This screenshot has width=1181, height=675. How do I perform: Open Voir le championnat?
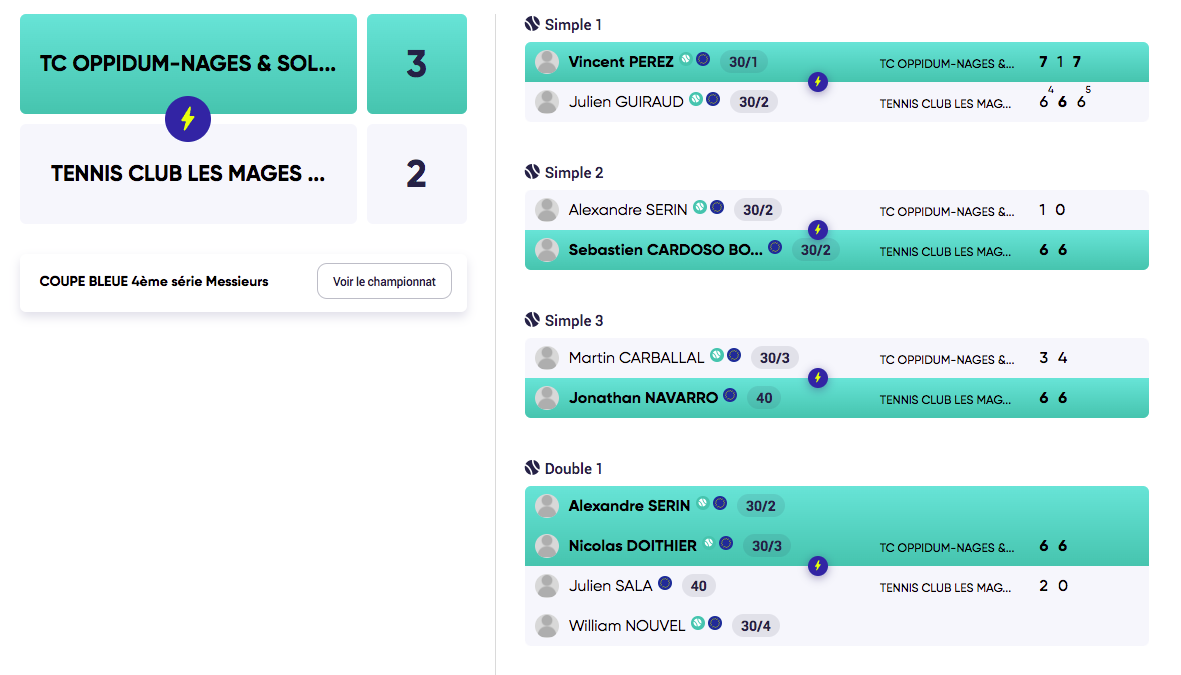[384, 281]
